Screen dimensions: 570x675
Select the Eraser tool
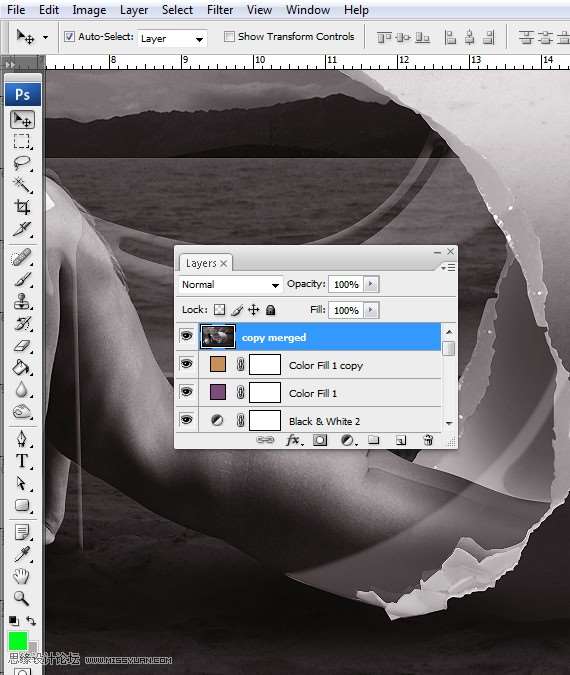point(22,346)
